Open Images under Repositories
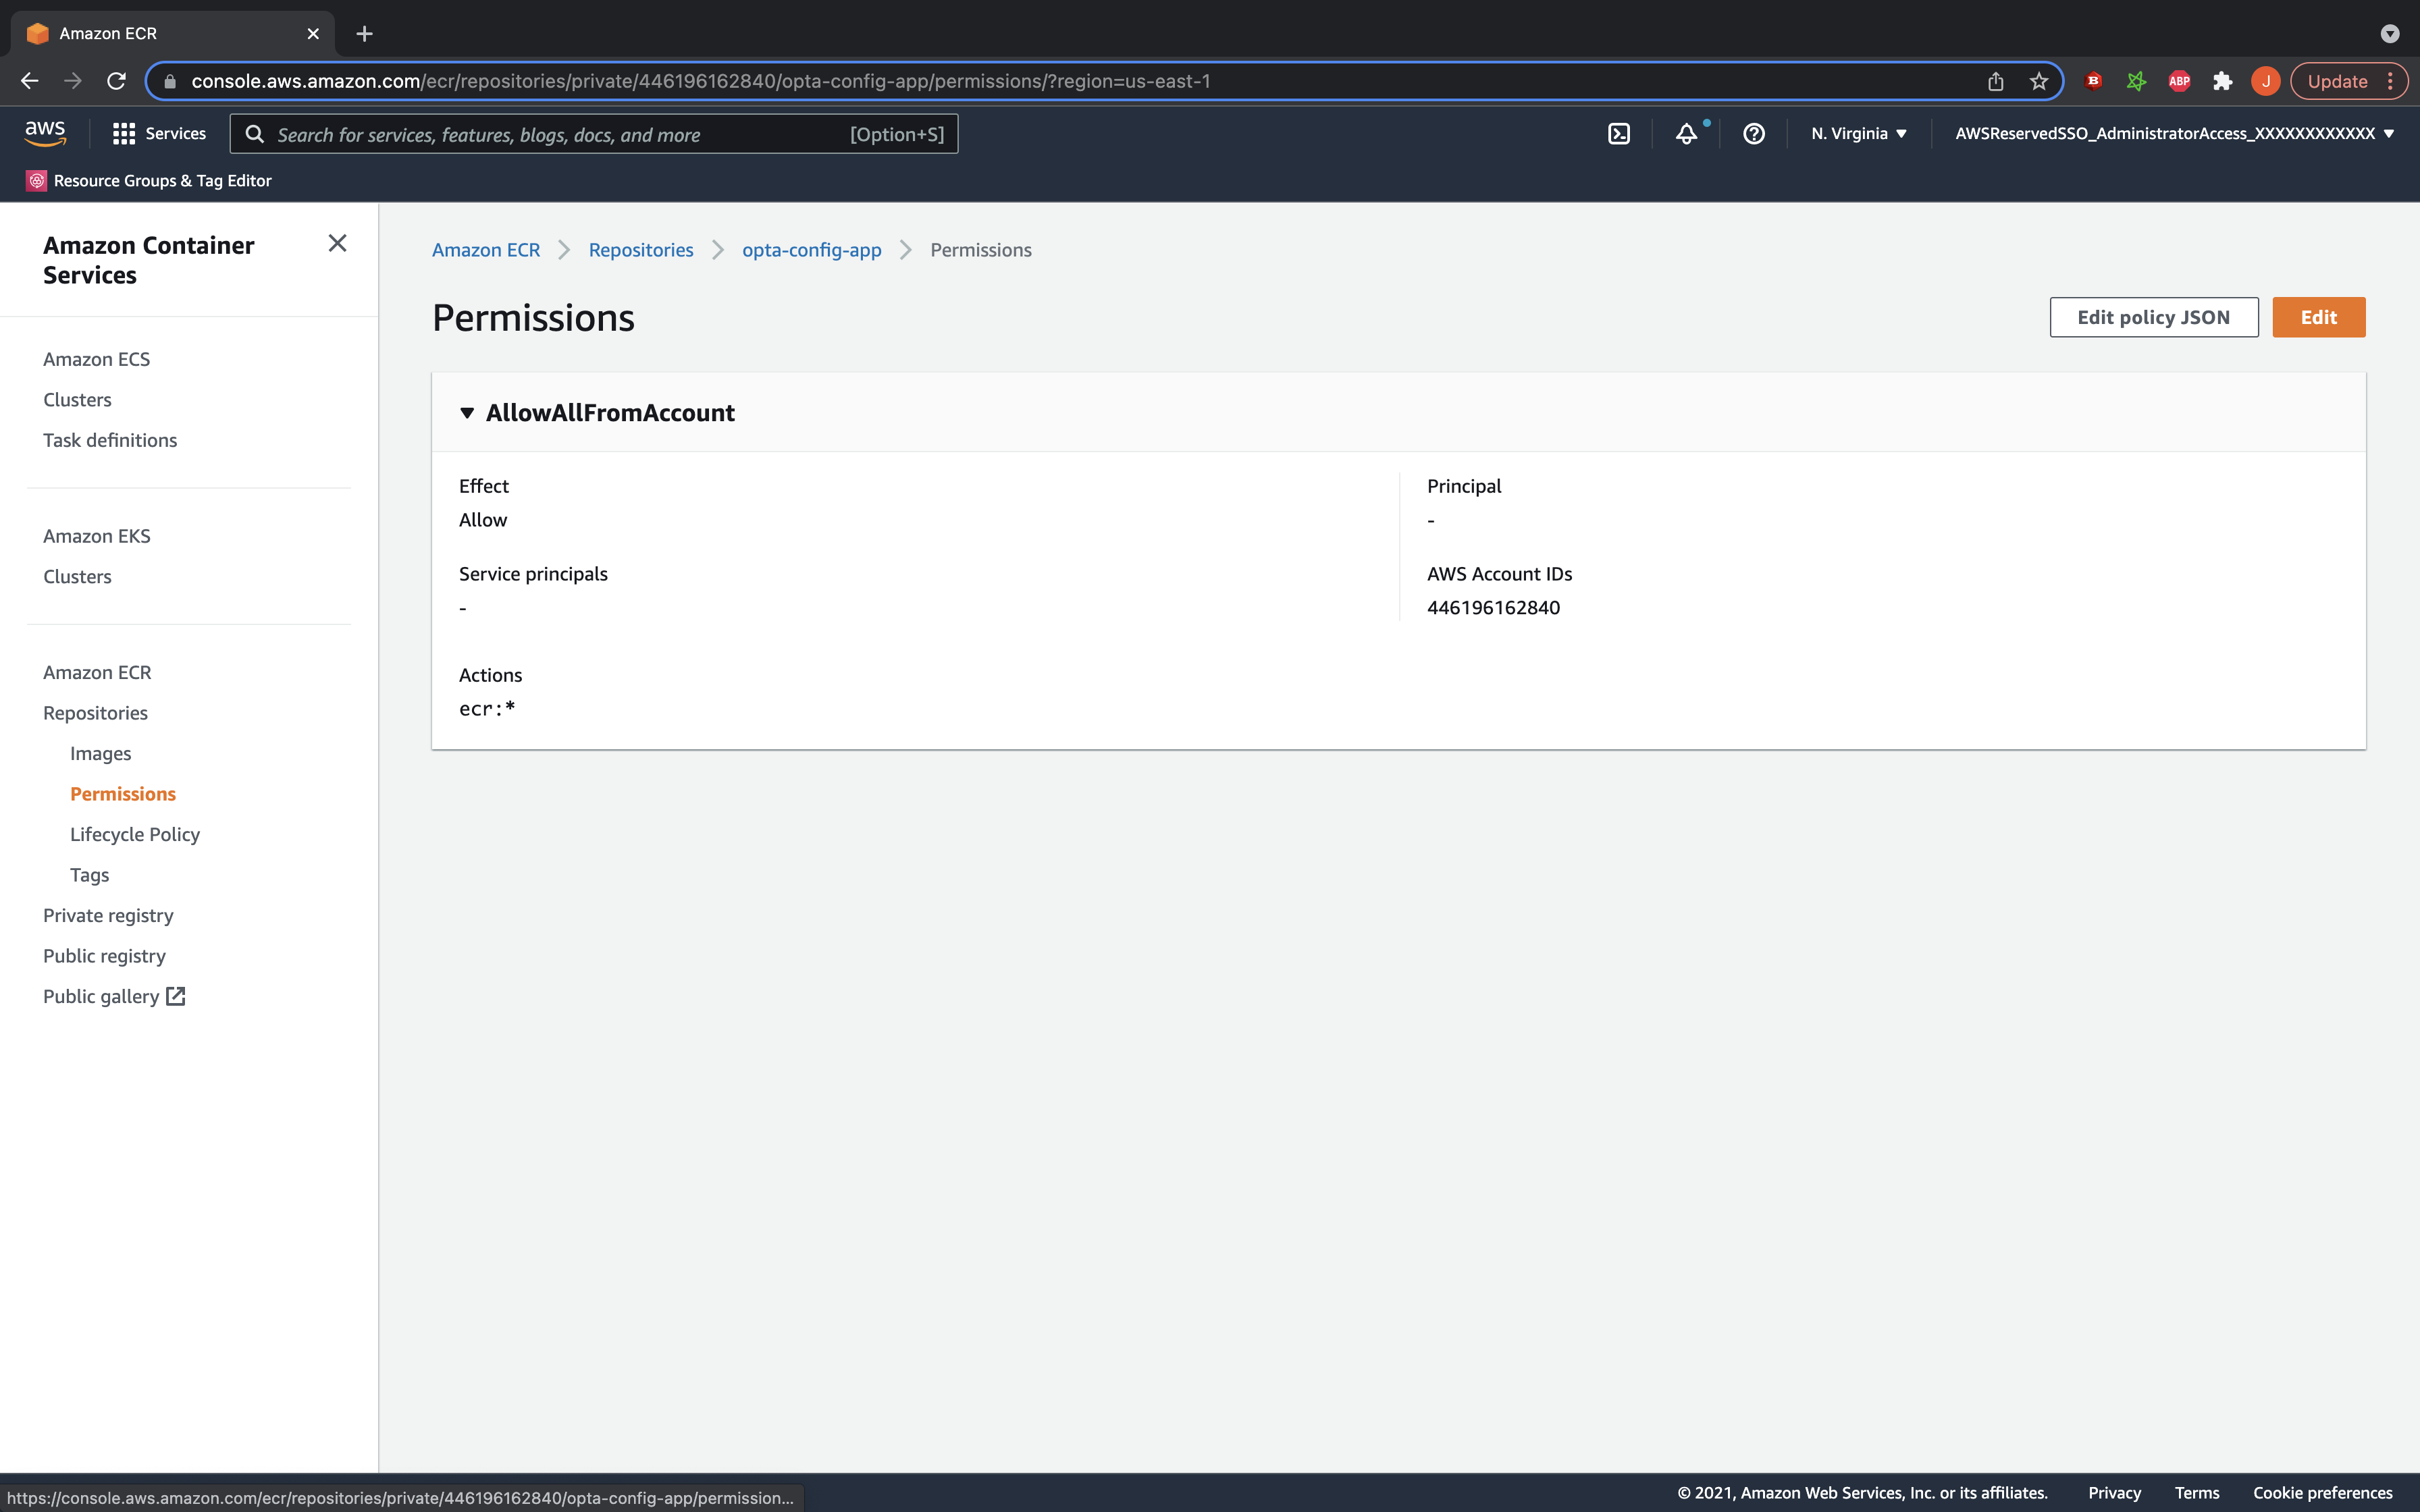Image resolution: width=2420 pixels, height=1512 pixels. pos(100,753)
